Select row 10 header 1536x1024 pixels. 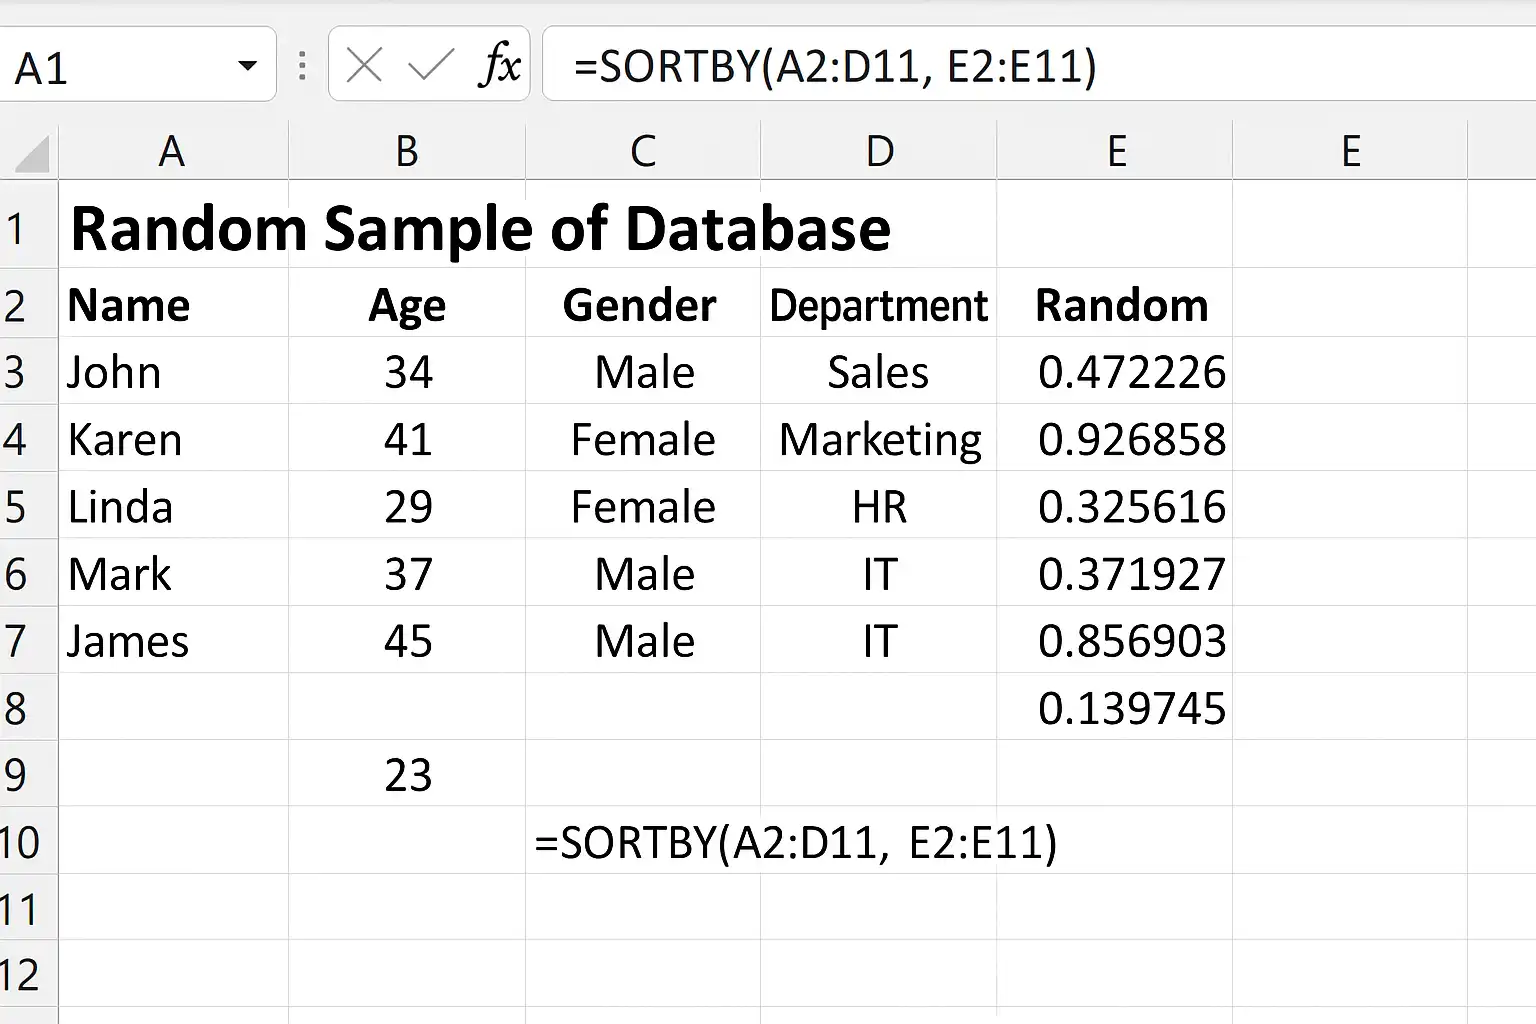28,842
